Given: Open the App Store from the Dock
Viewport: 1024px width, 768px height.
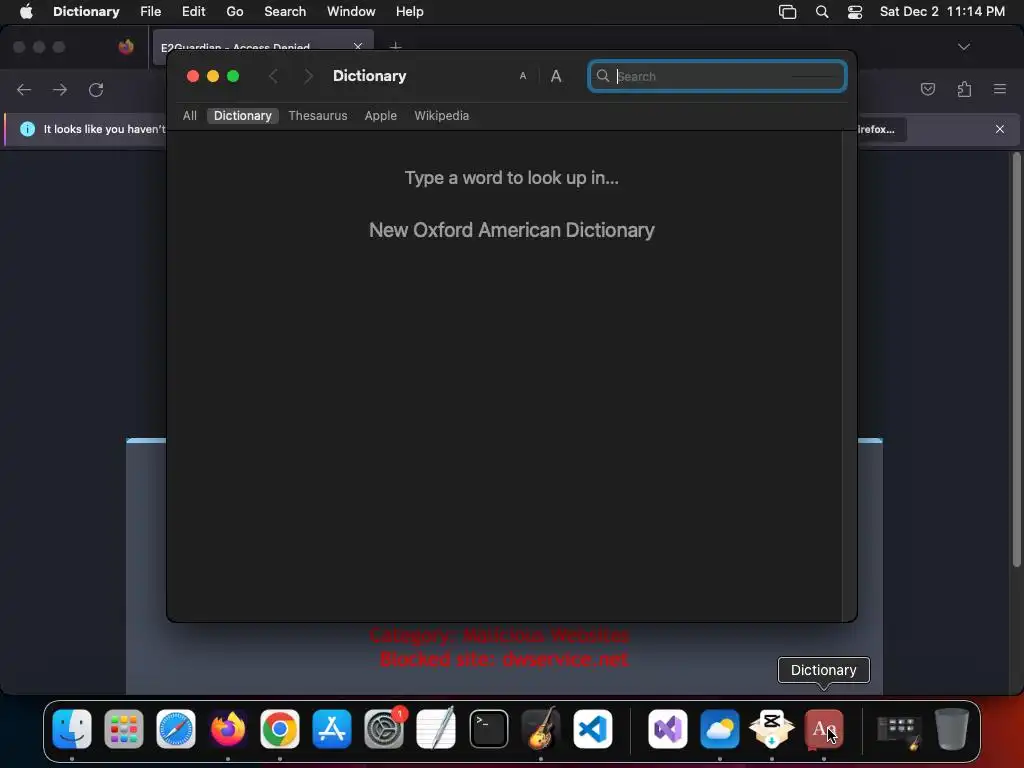Looking at the screenshot, I should (332, 728).
